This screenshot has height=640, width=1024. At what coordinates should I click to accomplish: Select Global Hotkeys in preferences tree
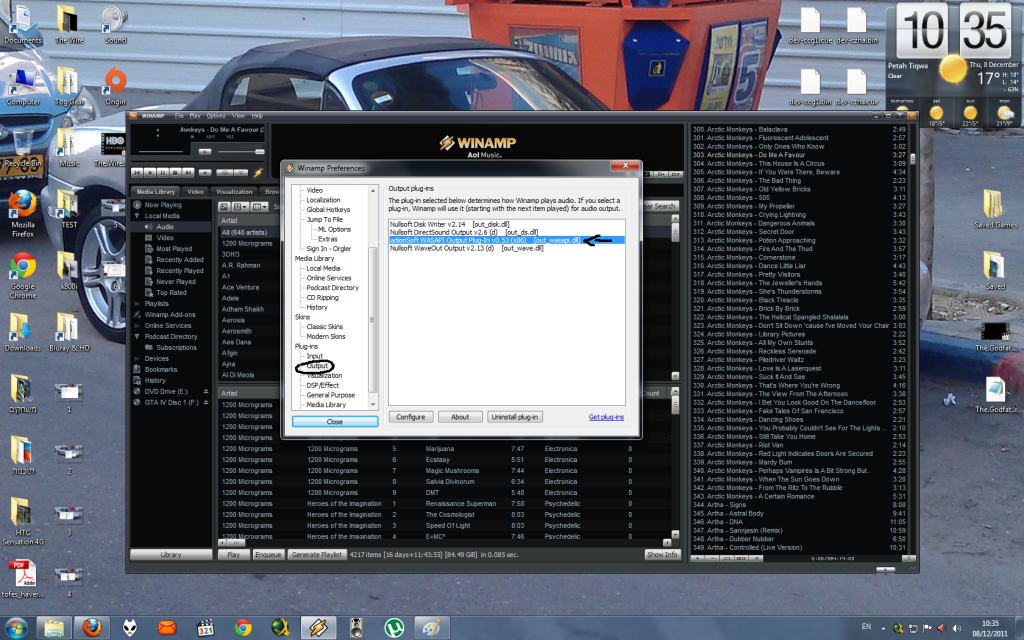pos(328,210)
